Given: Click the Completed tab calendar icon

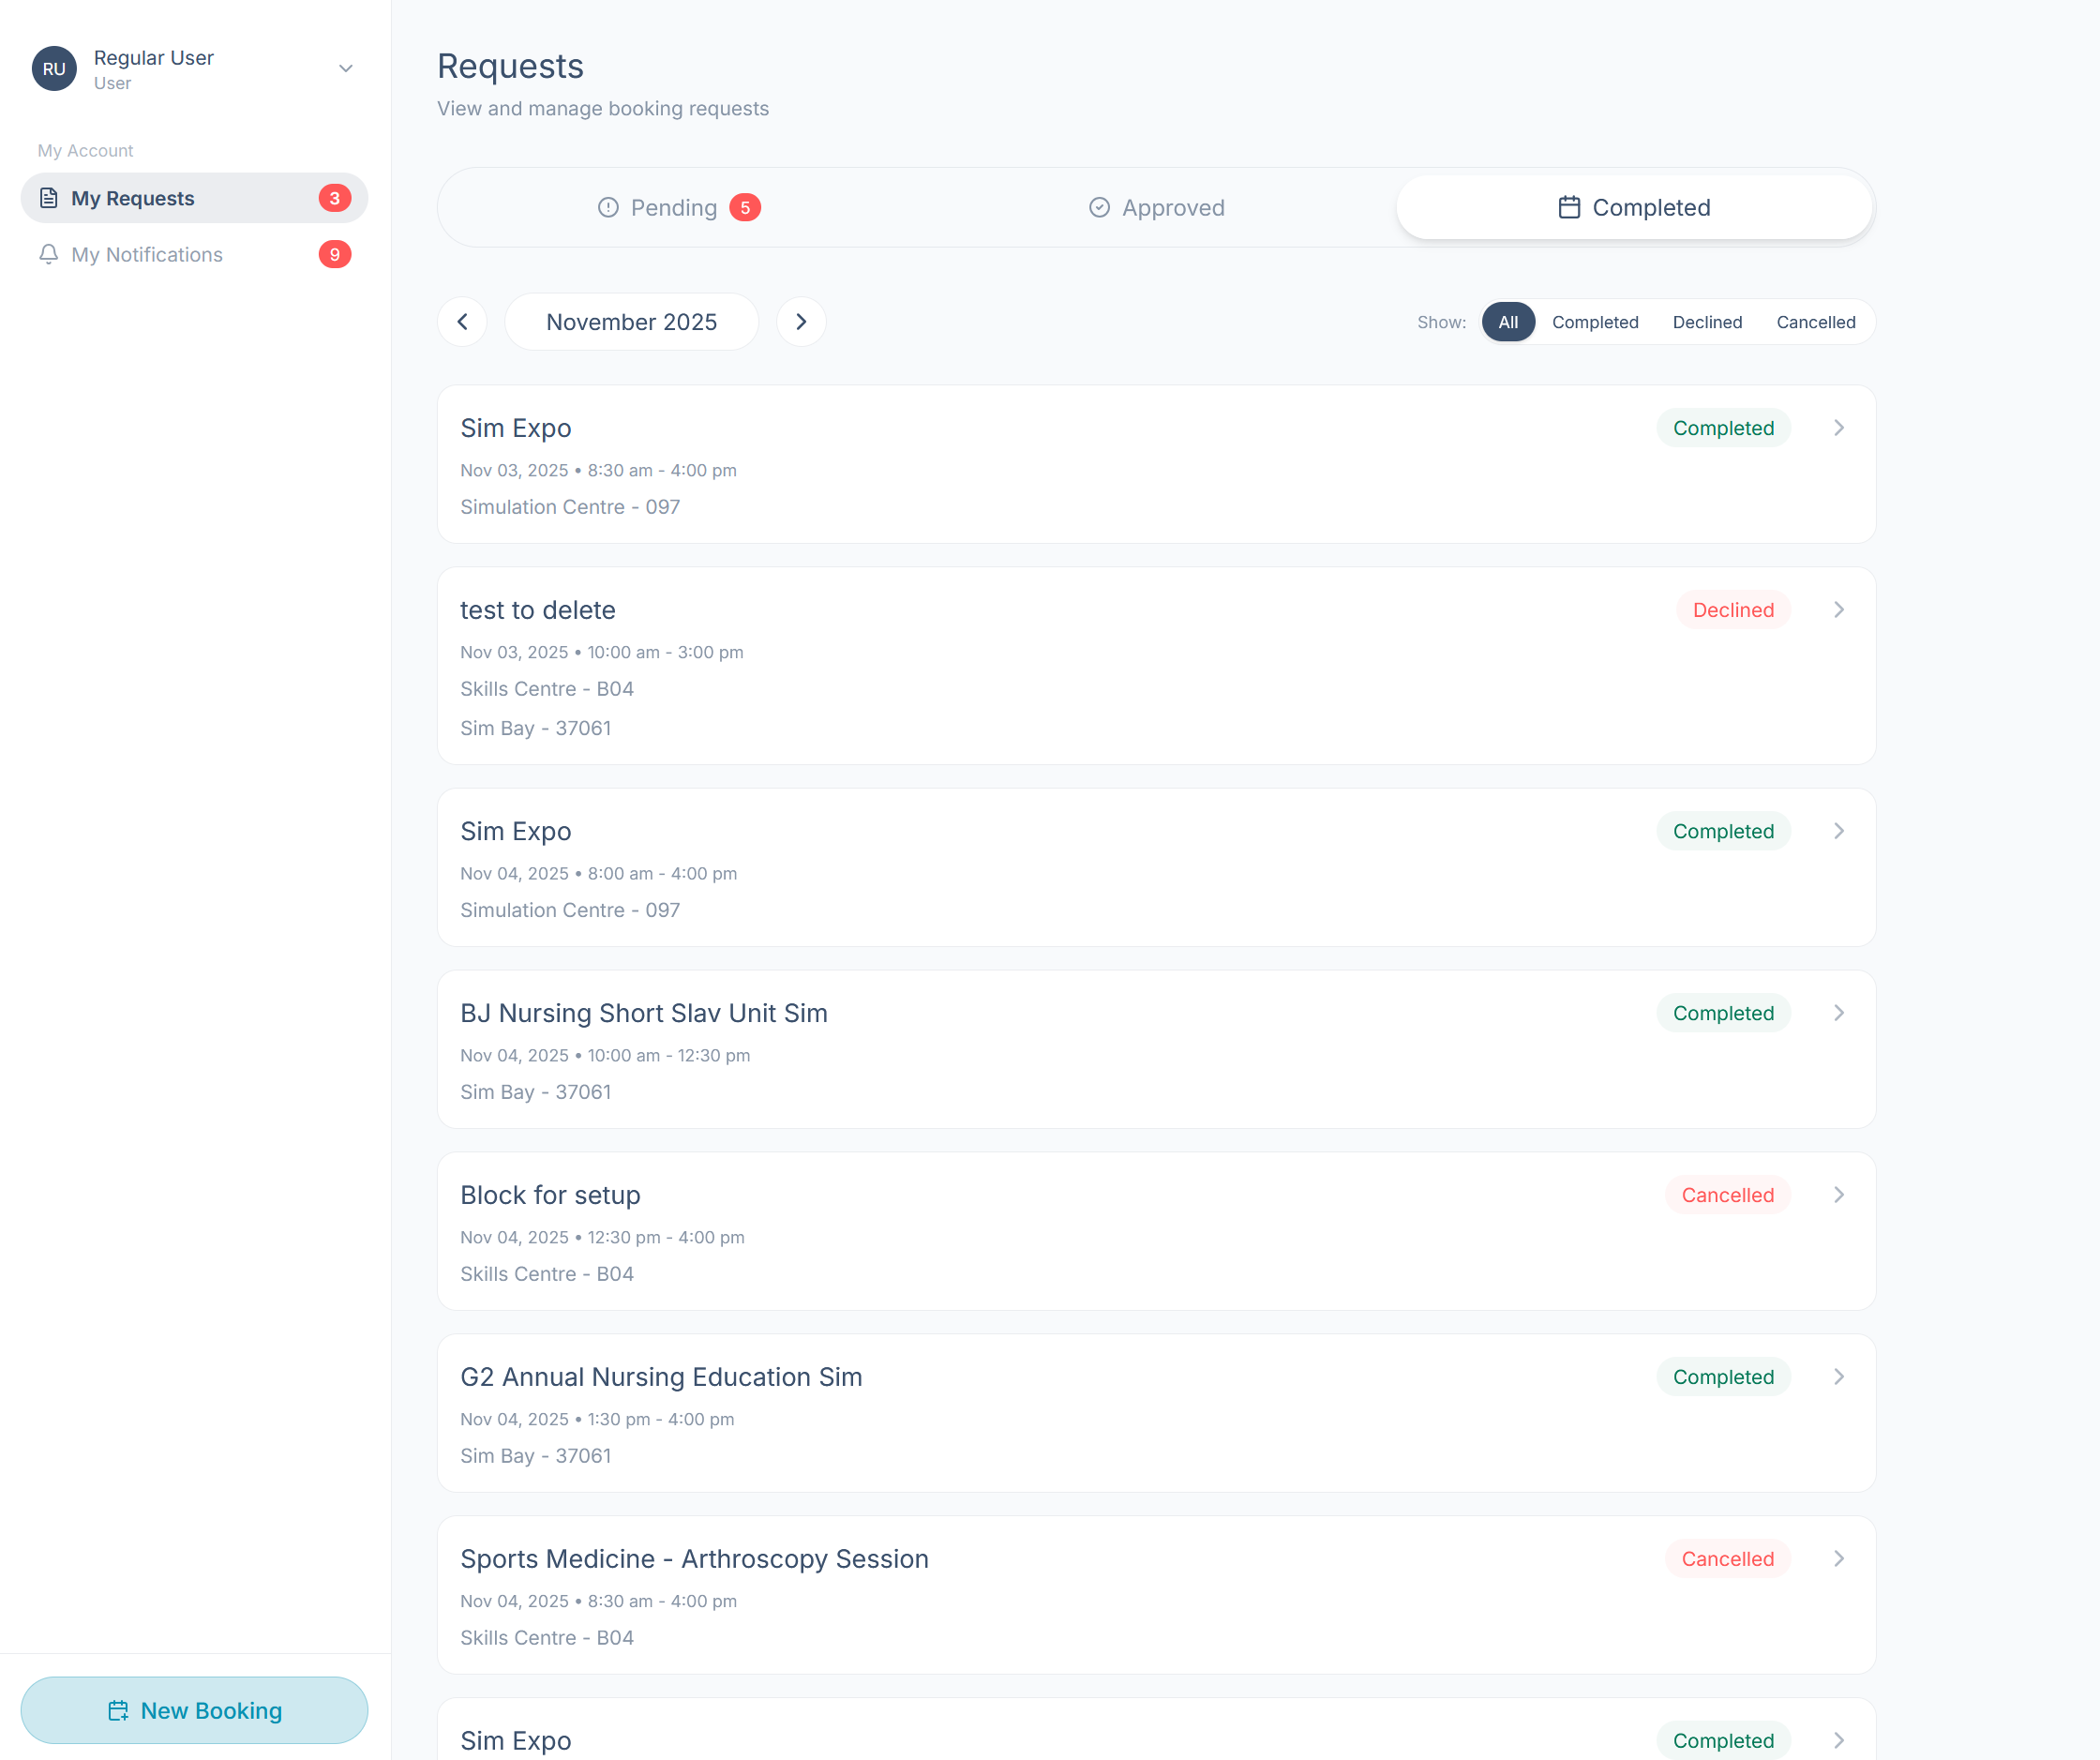Looking at the screenshot, I should point(1569,207).
